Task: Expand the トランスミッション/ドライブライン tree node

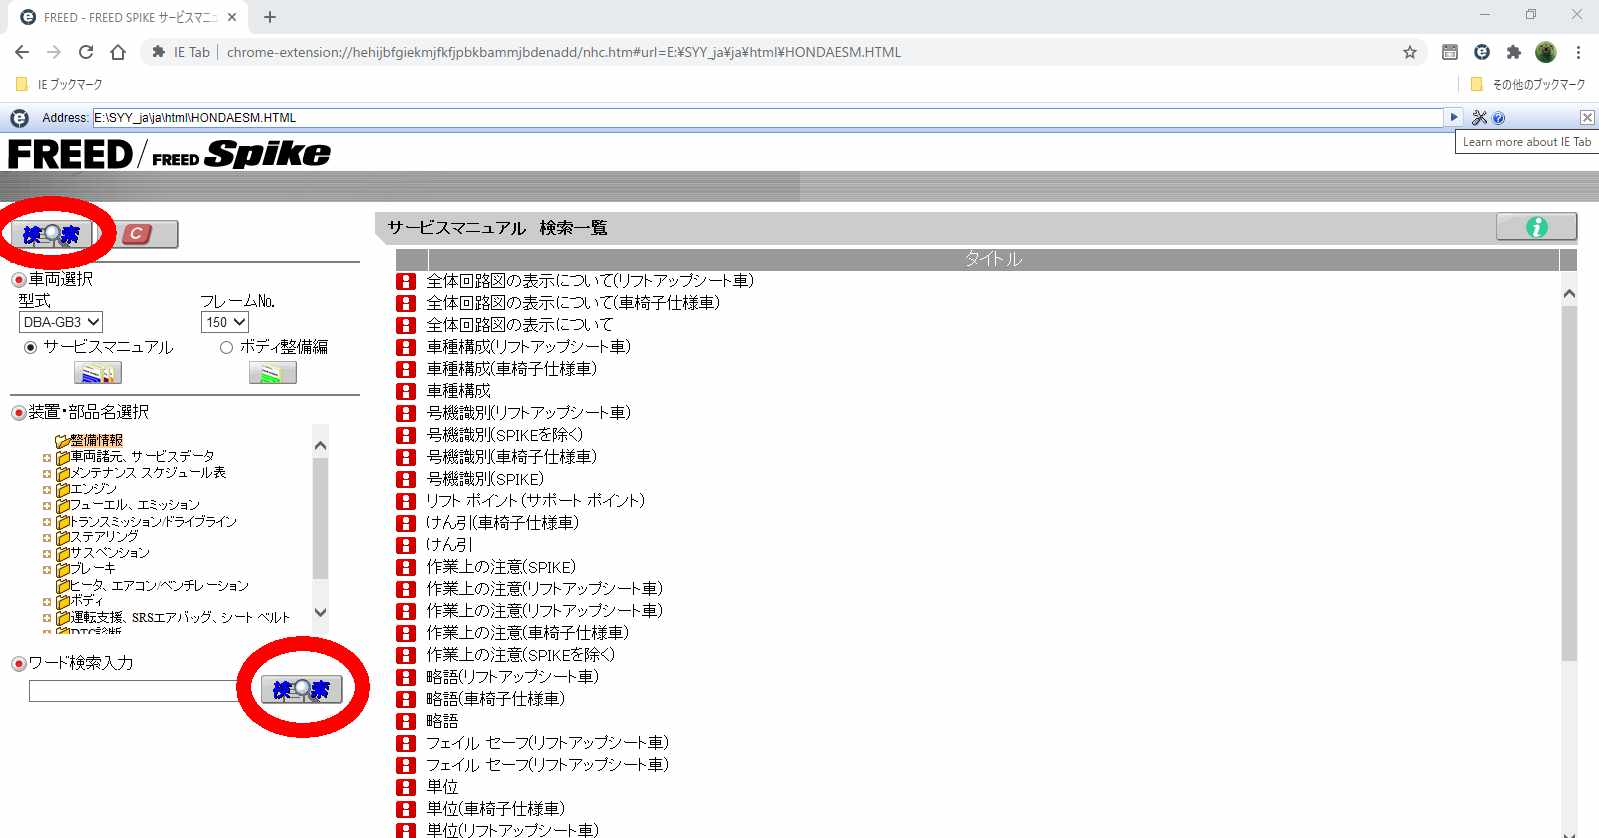Action: 46,522
